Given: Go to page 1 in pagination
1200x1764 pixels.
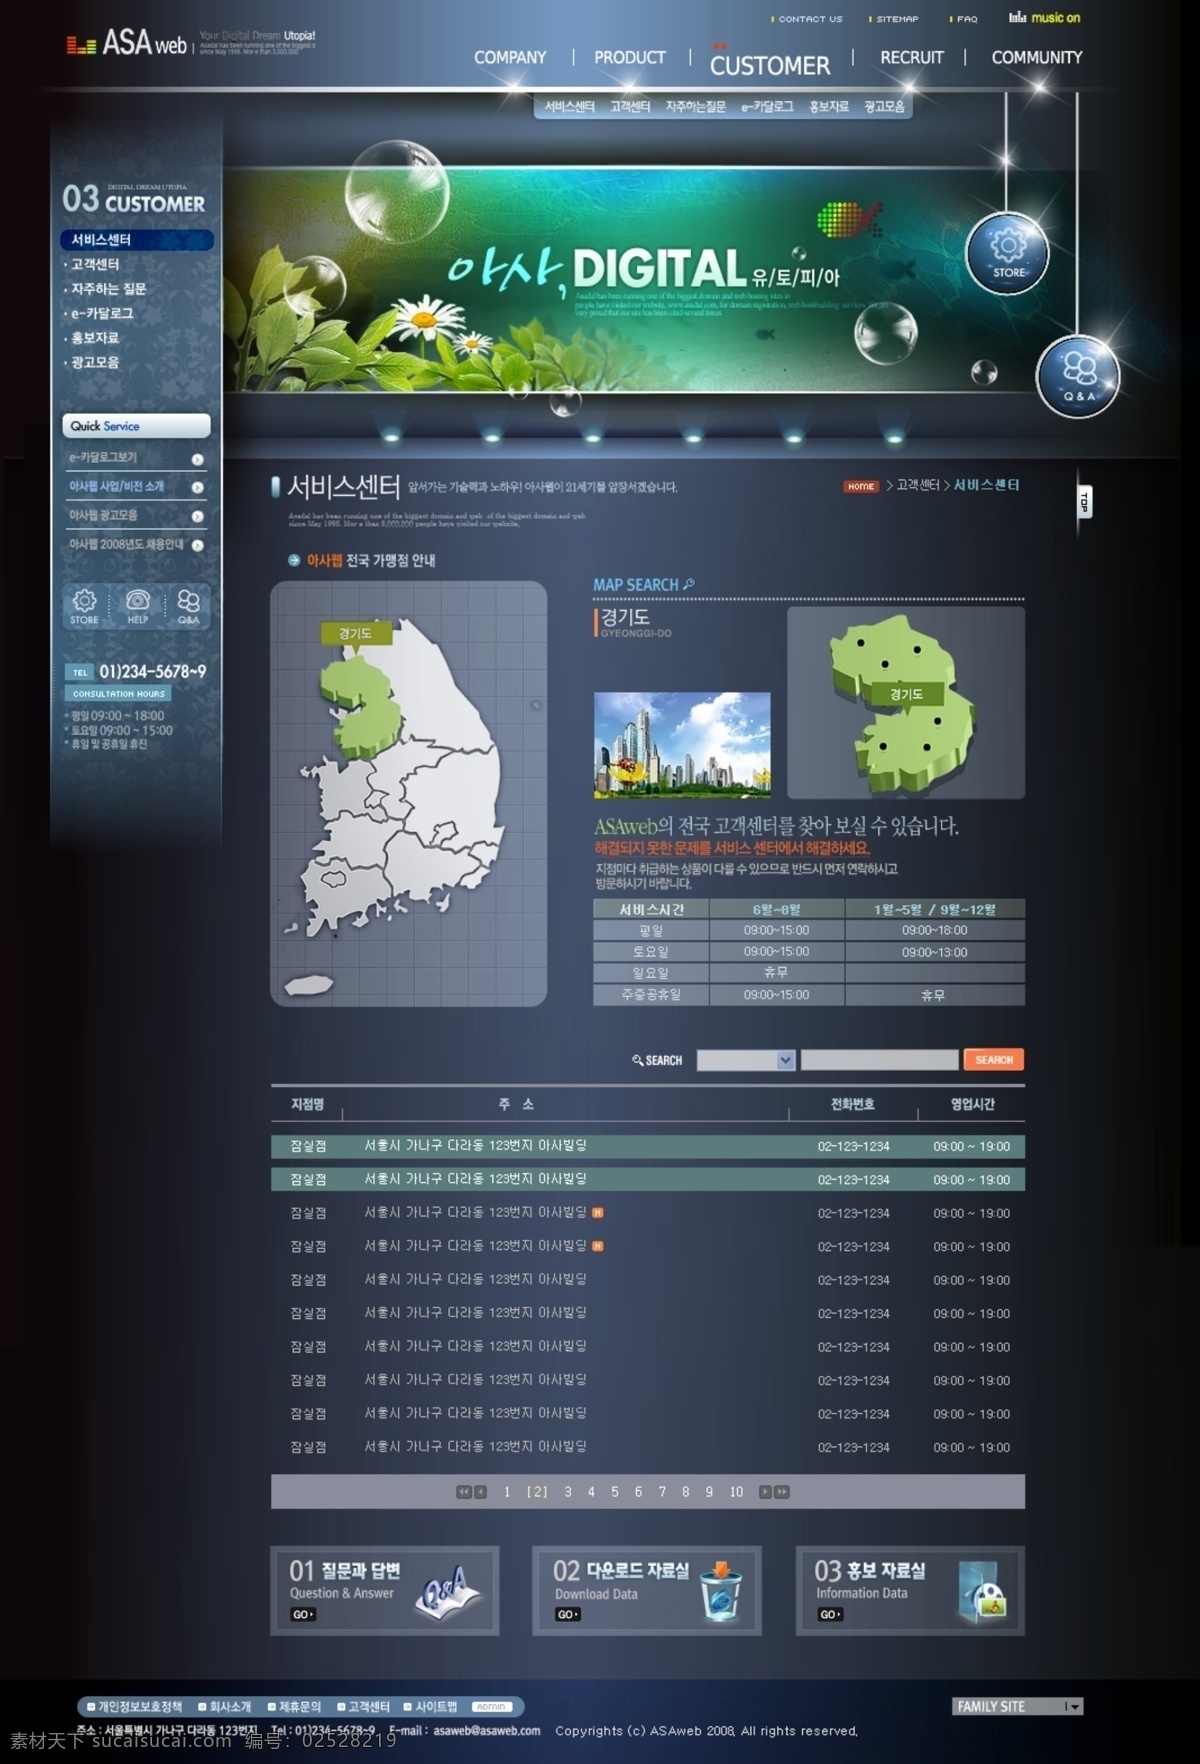Looking at the screenshot, I should (507, 1492).
